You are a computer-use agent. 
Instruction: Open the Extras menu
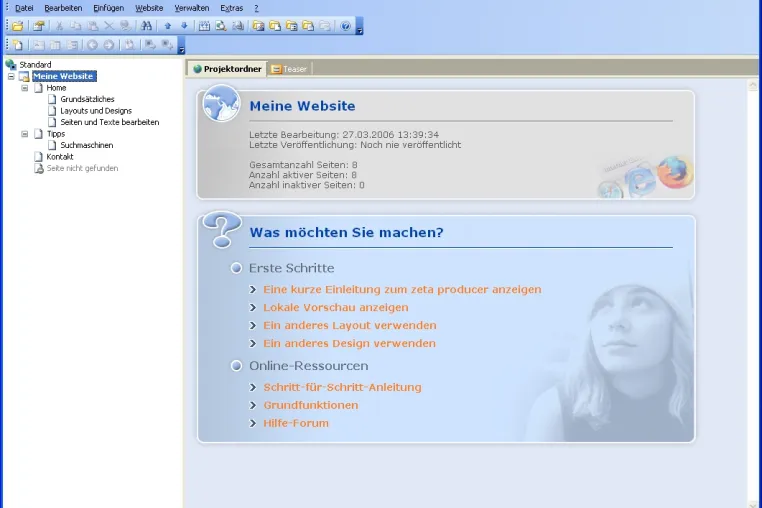click(x=231, y=8)
